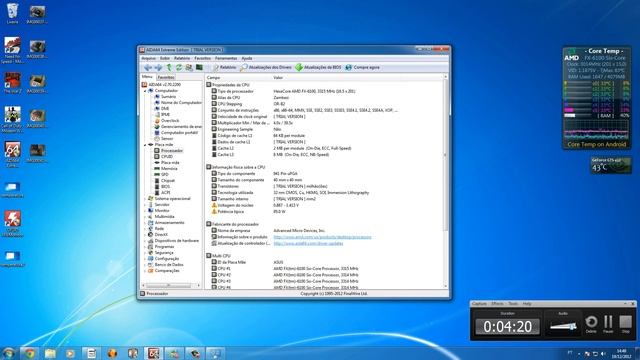This screenshot has height=360, width=640.
Task: Switch to the Menu tab in side panel
Action: click(x=147, y=77)
